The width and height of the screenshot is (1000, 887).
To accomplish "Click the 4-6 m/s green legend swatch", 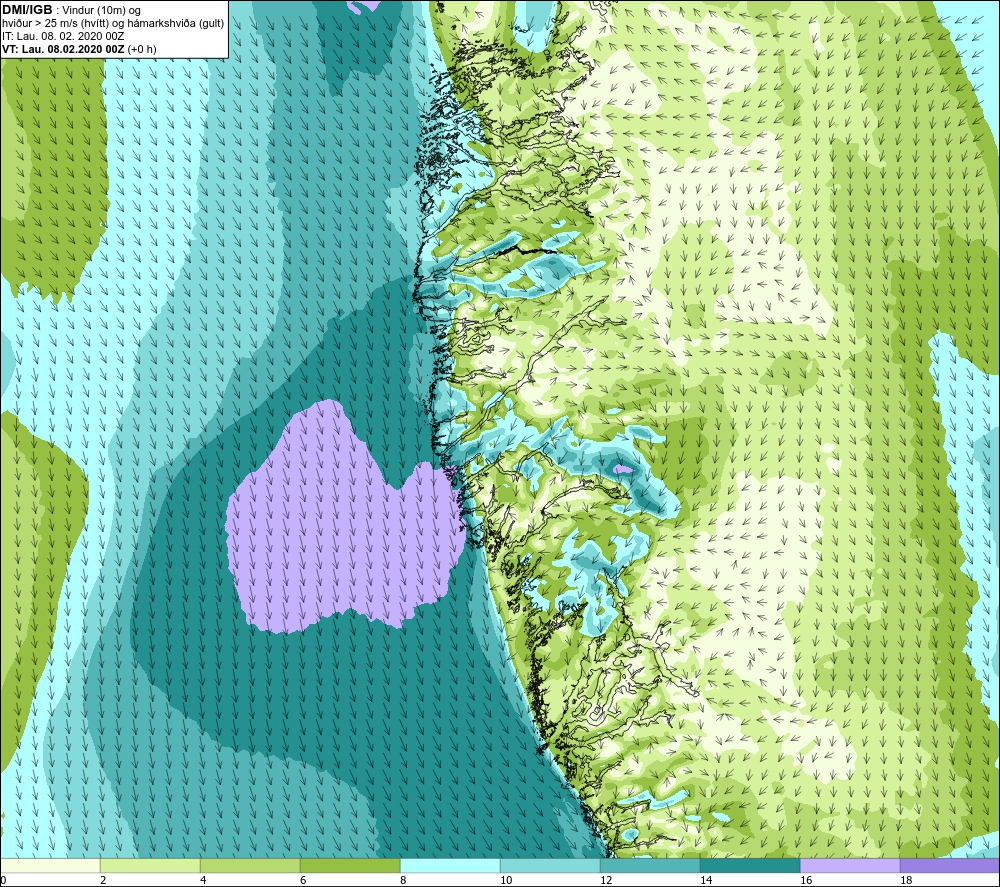I will coord(250,865).
